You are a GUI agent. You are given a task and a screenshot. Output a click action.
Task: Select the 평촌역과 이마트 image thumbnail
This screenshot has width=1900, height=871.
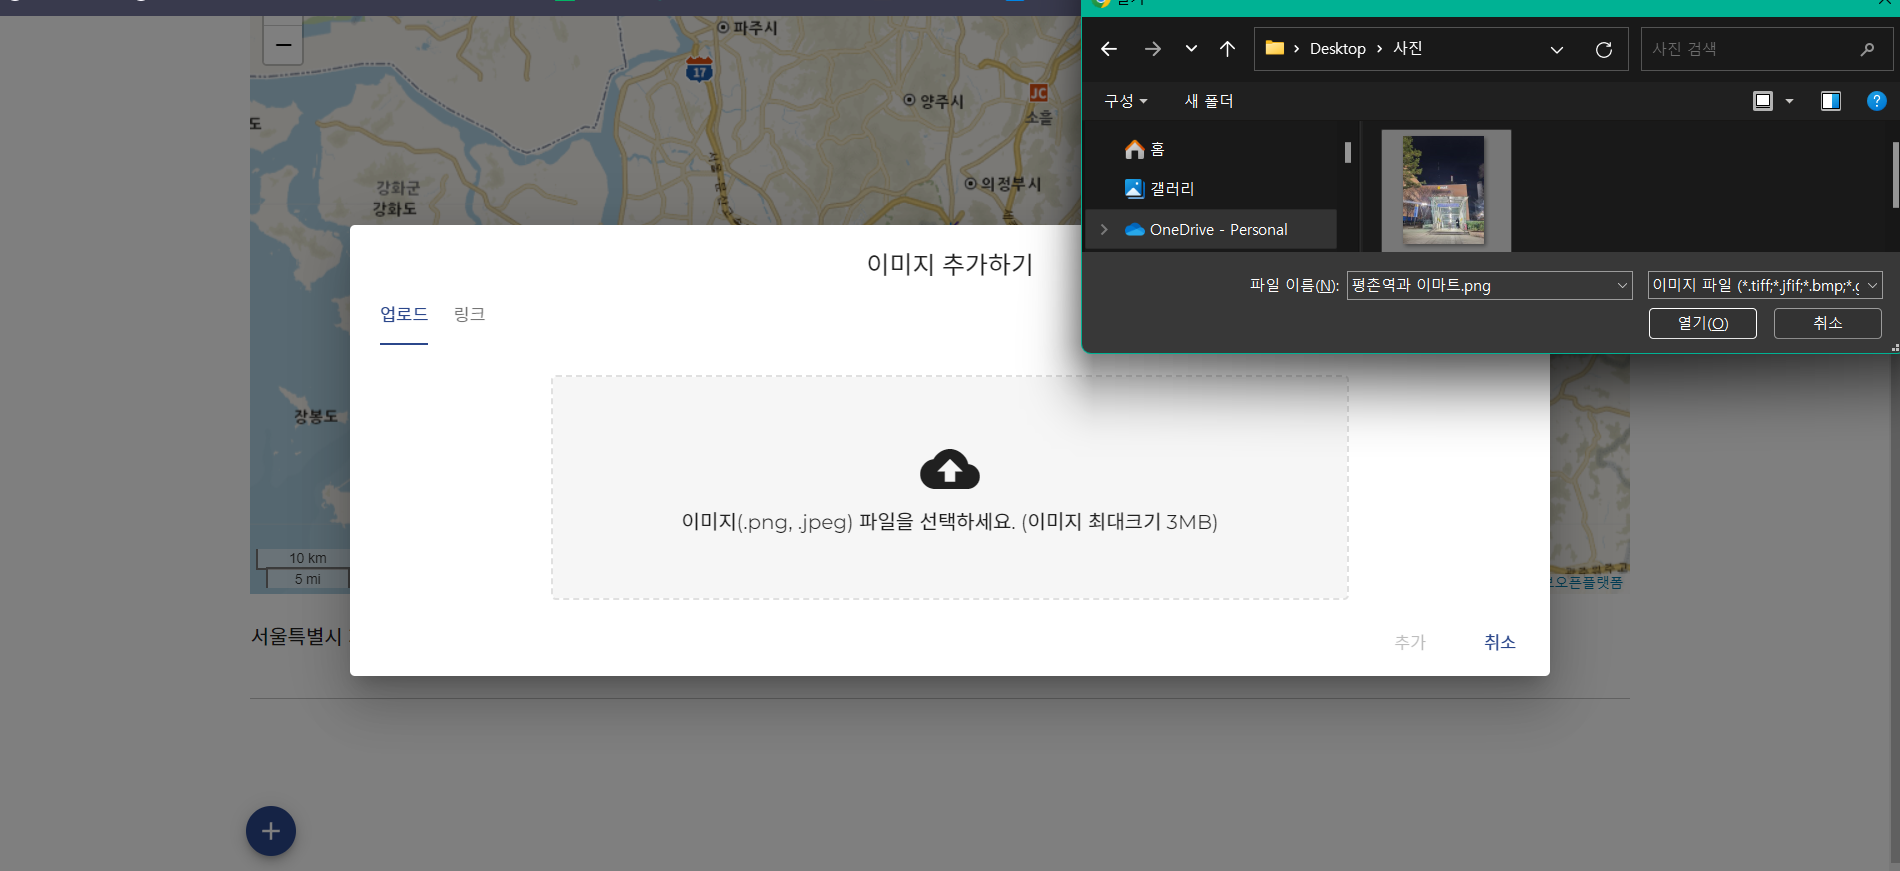1445,190
